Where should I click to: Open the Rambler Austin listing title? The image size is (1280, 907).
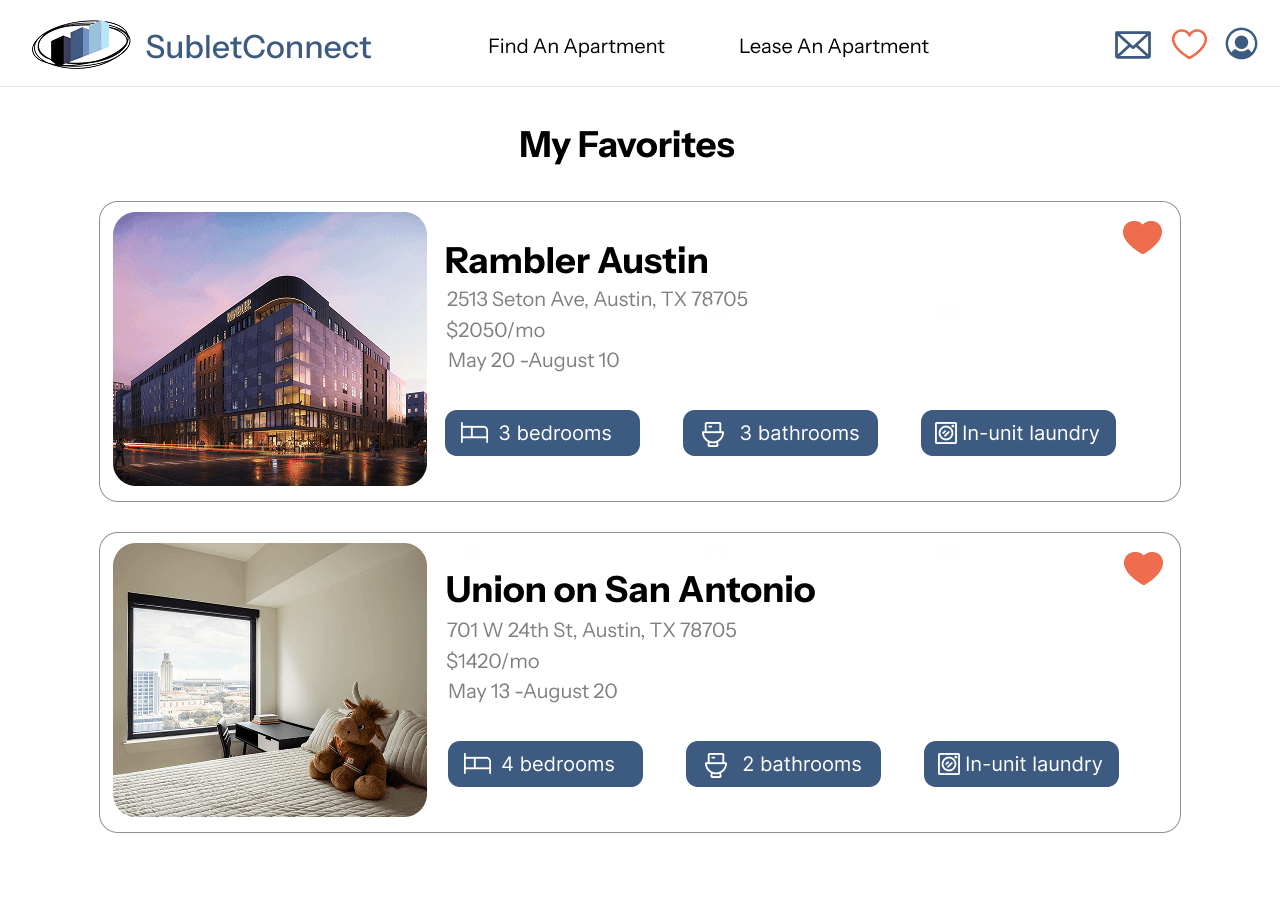pos(576,261)
